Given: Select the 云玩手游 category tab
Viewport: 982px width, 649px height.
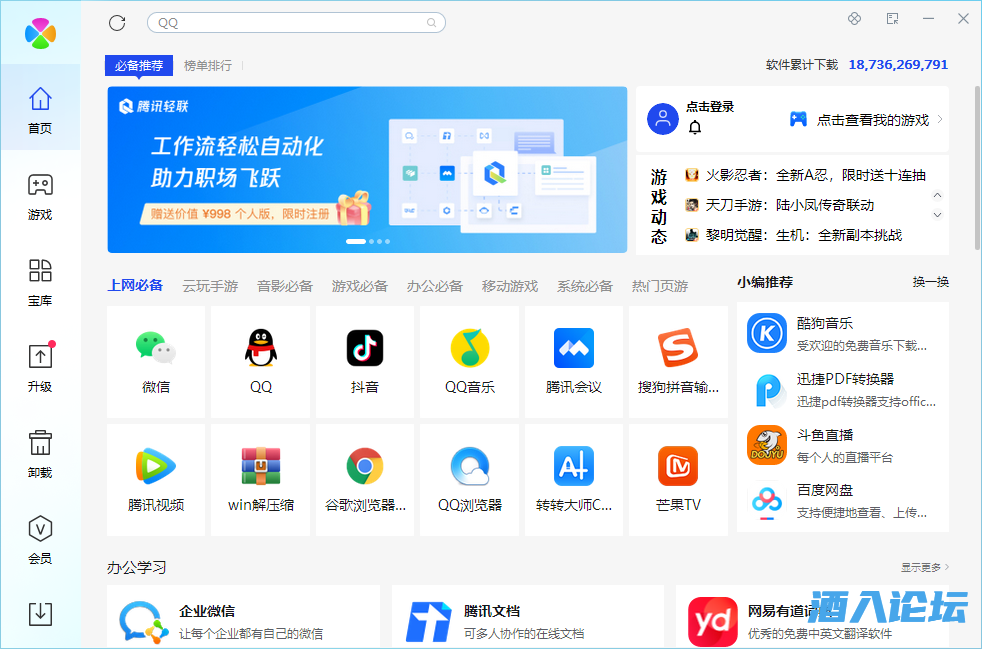Looking at the screenshot, I should (x=210, y=286).
